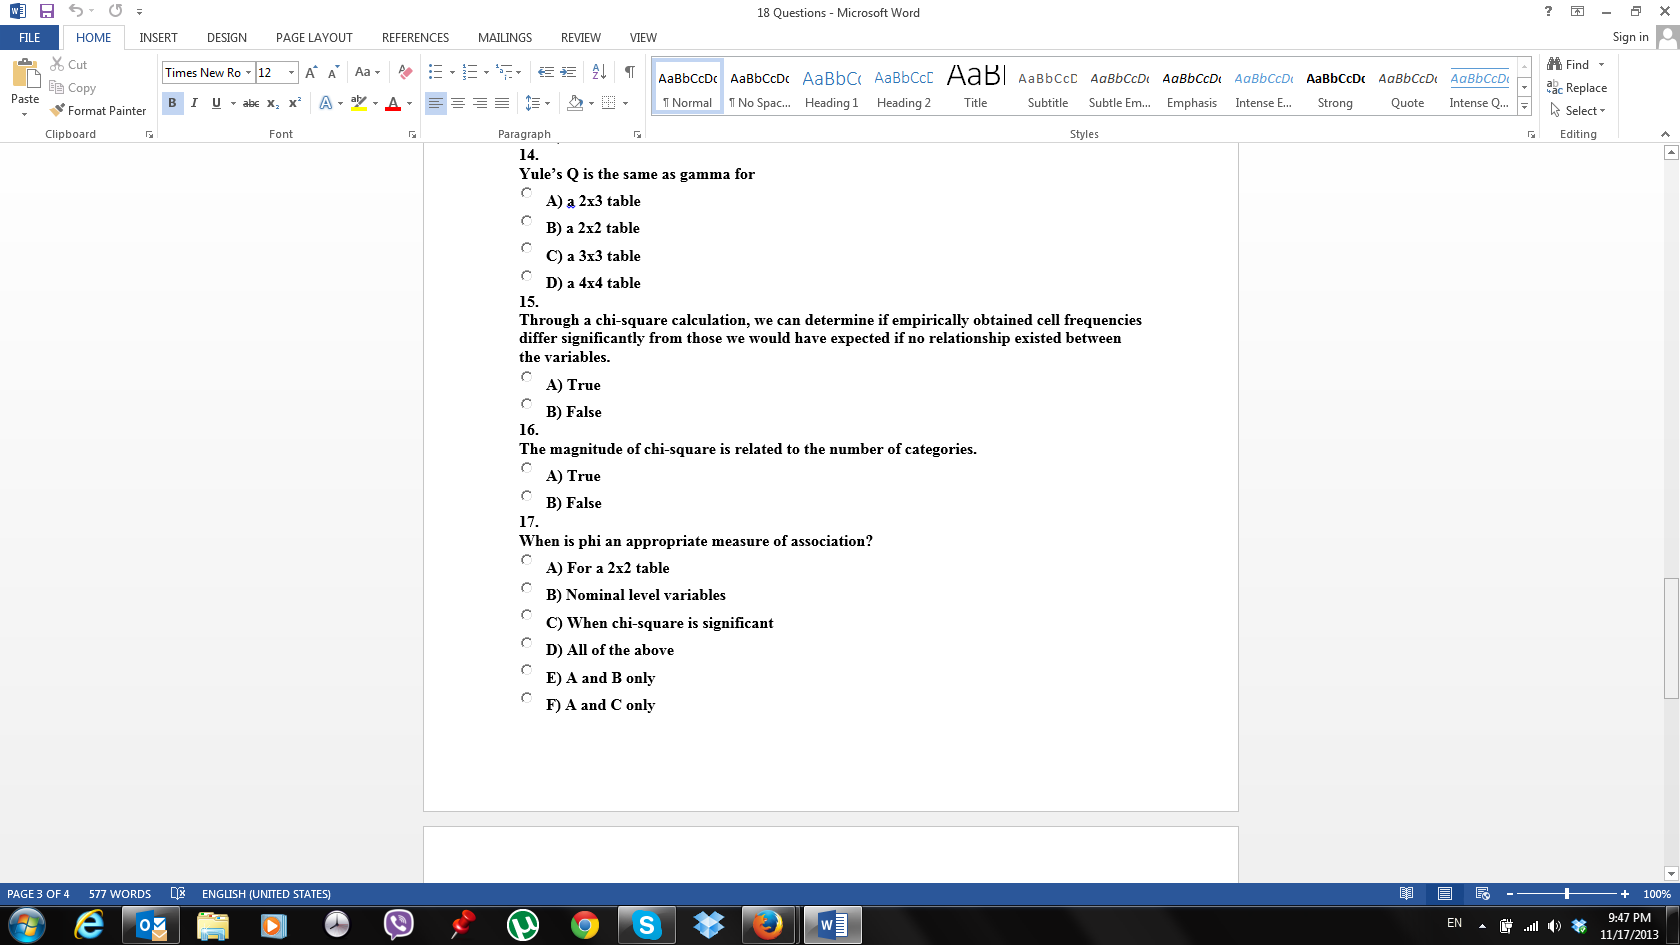Screen dimensions: 1680x945
Task: Apply subscript formatting
Action: click(273, 103)
